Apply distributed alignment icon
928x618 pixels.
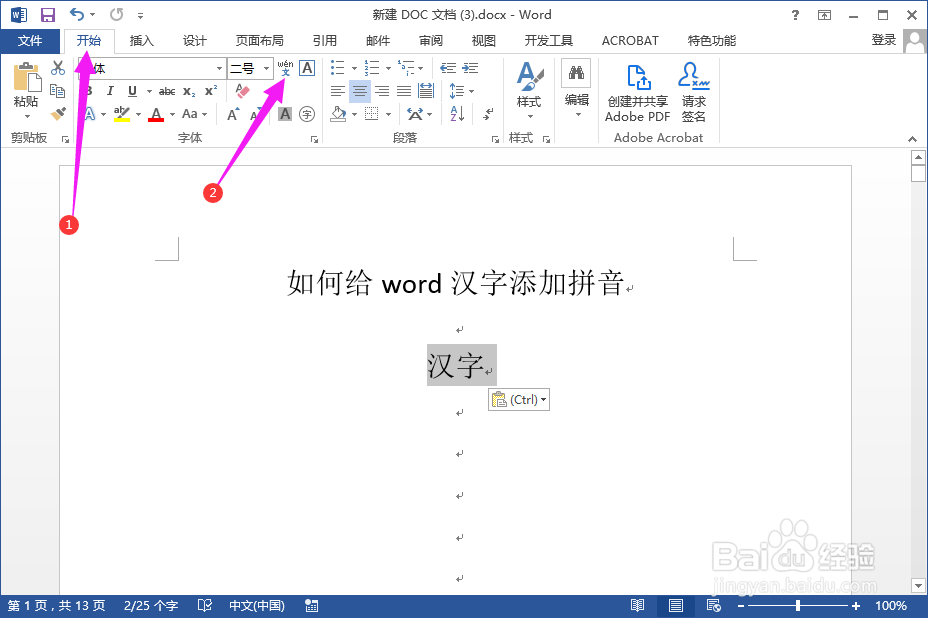(x=426, y=91)
